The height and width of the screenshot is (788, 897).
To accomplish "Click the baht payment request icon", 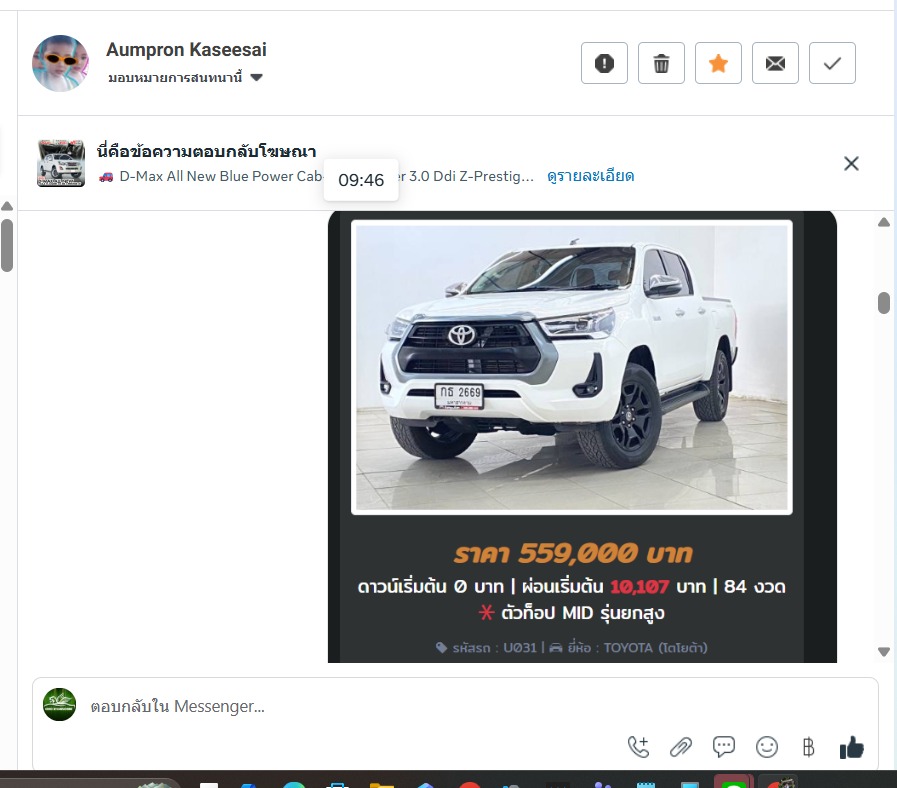I will point(808,747).
